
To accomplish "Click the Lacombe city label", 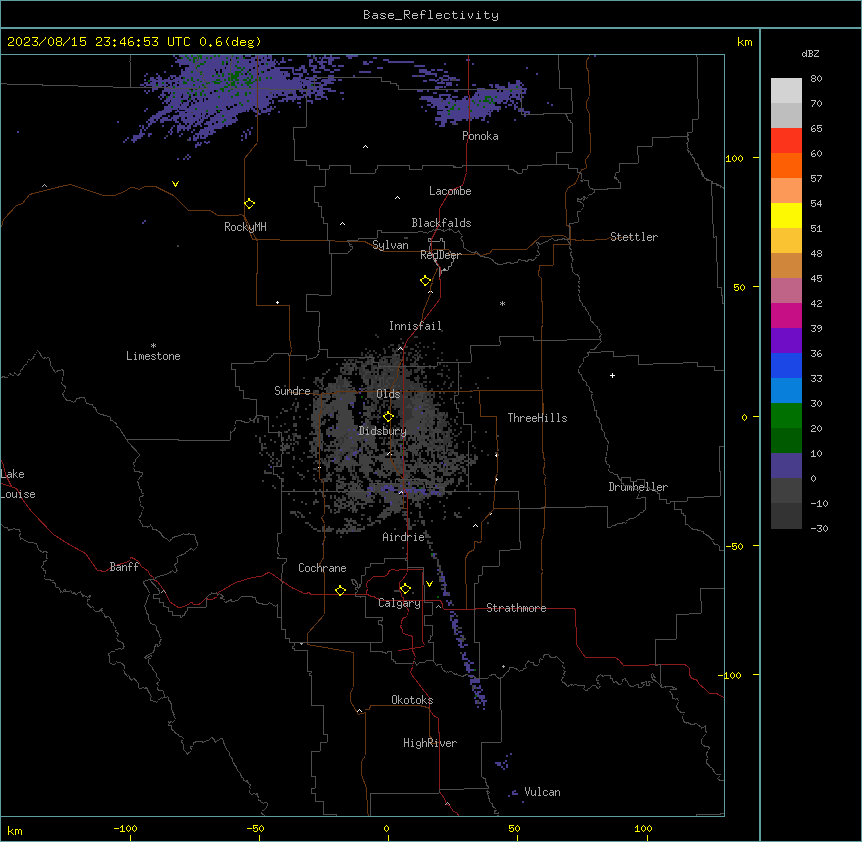I will pyautogui.click(x=450, y=191).
